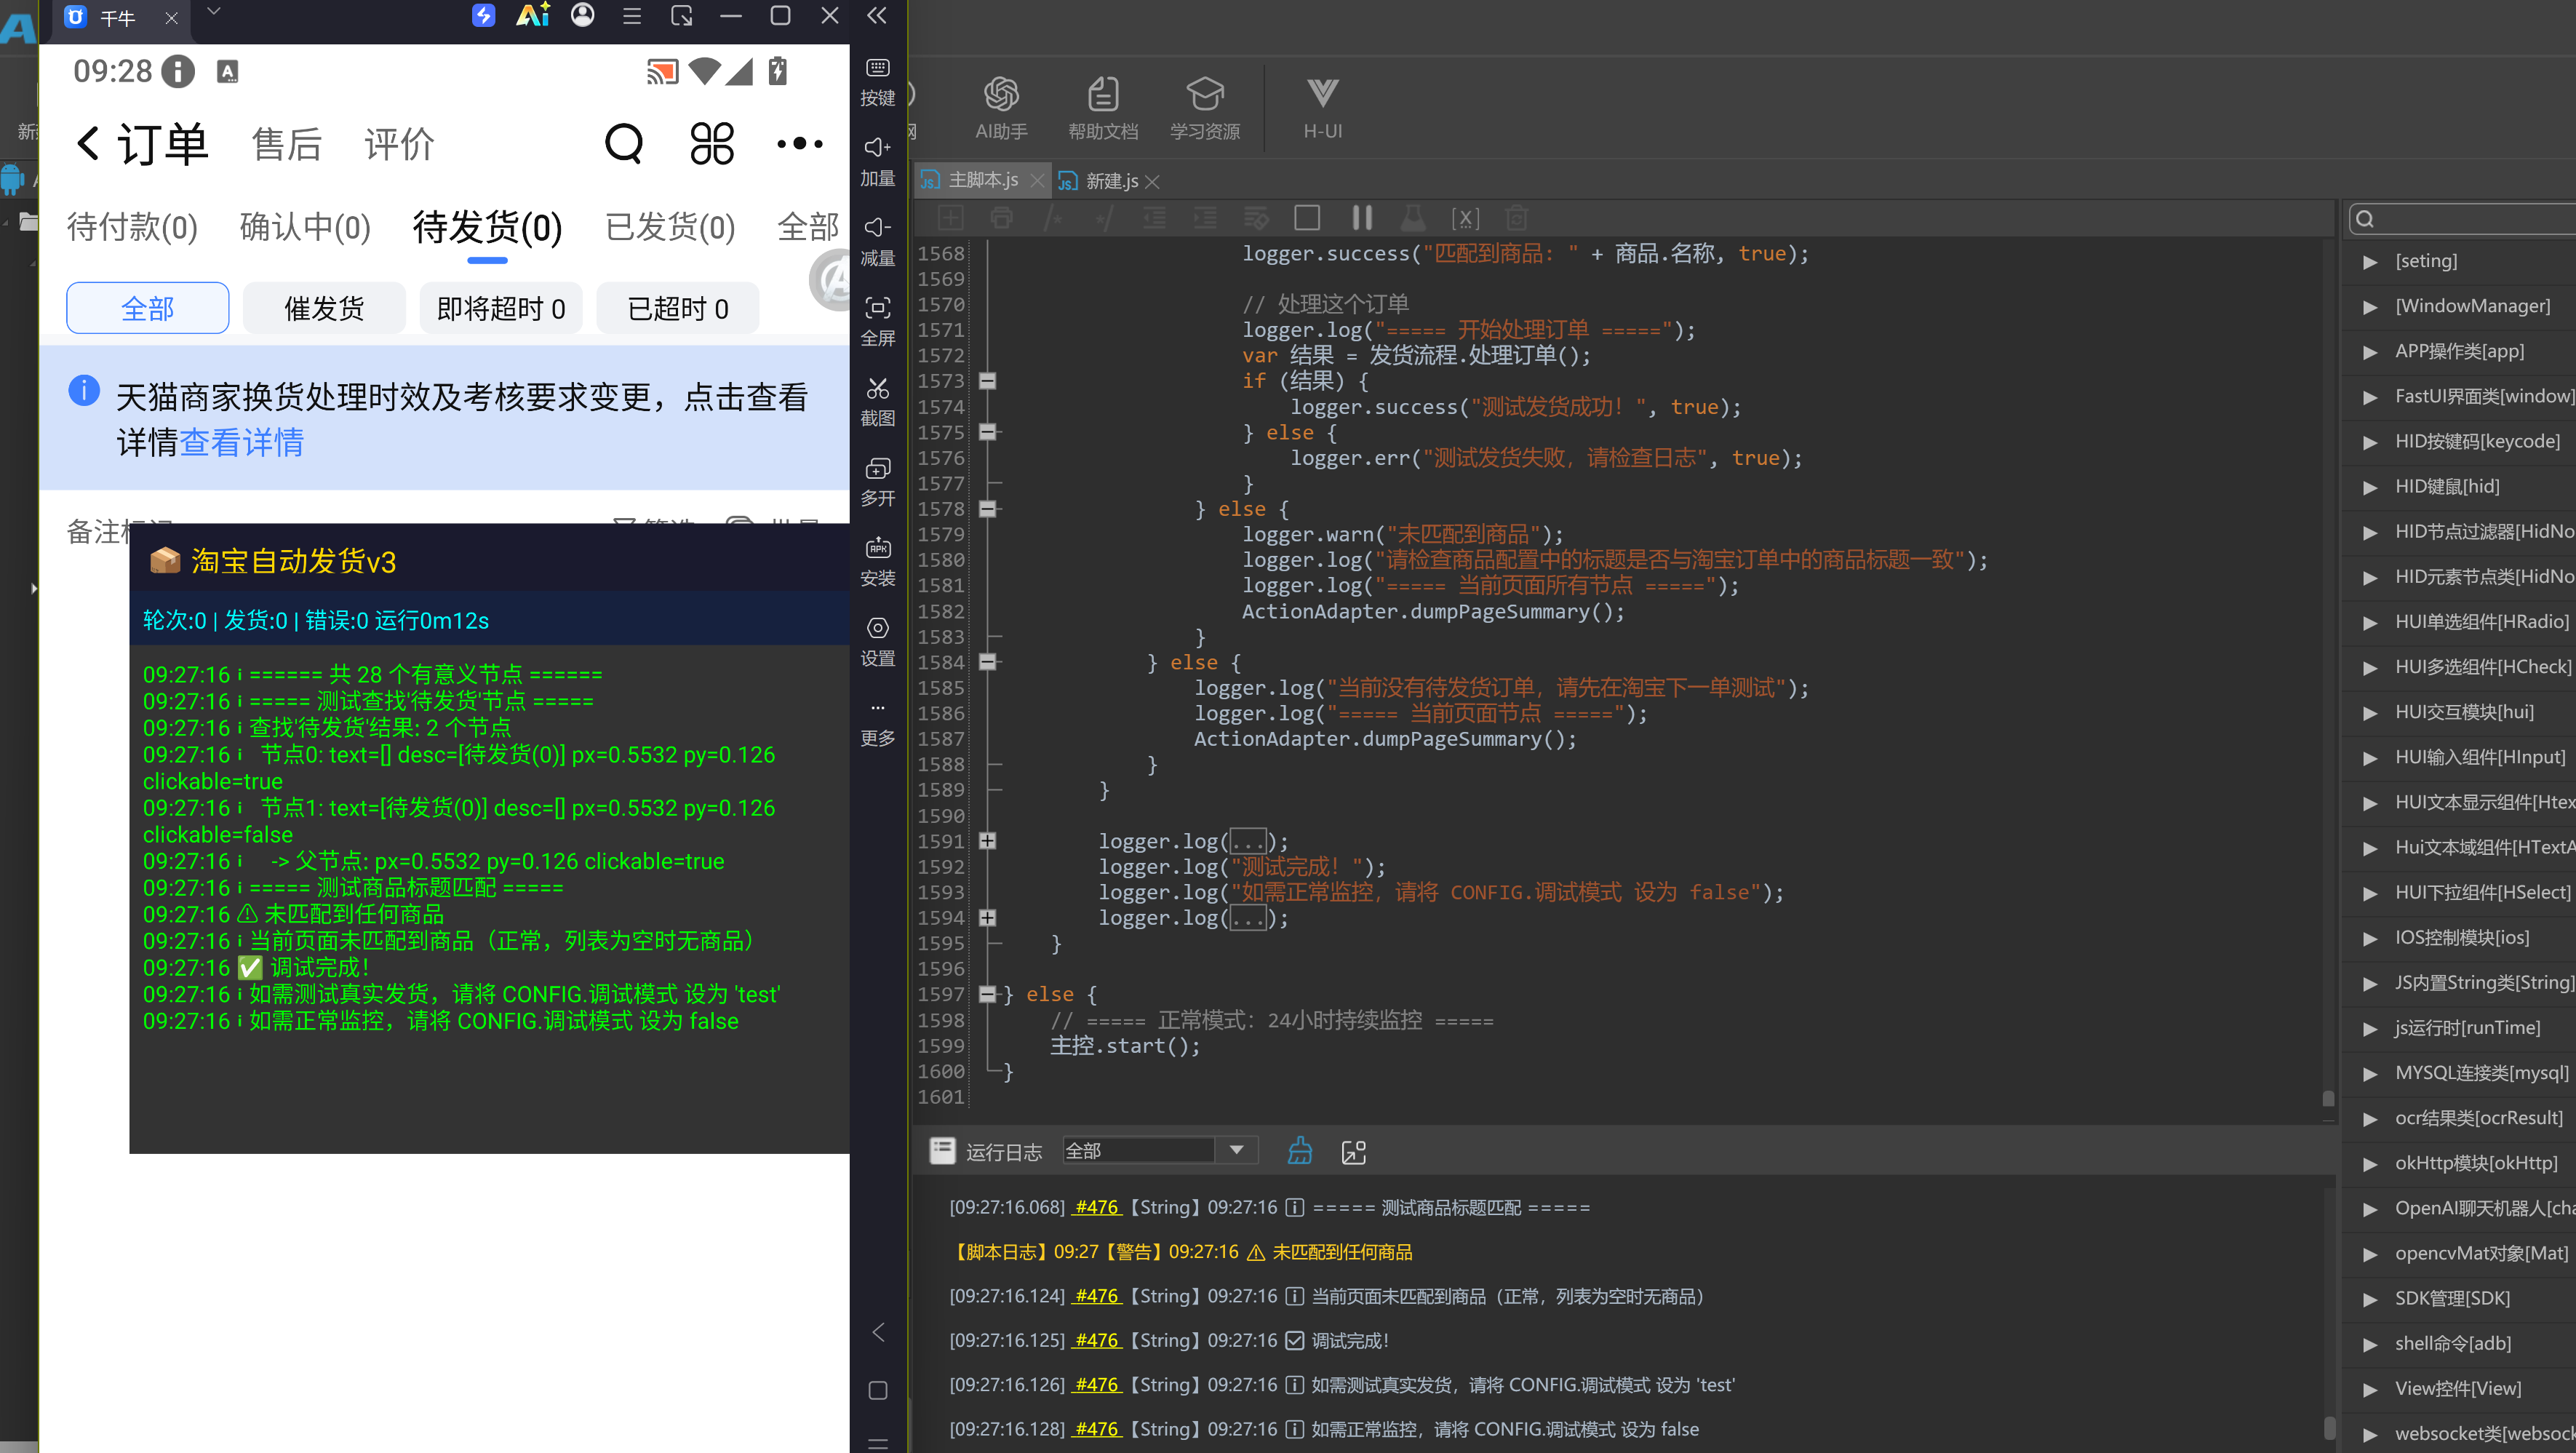
Task: Expand the okHttp模块[okHttp] tree node
Action: [2369, 1164]
